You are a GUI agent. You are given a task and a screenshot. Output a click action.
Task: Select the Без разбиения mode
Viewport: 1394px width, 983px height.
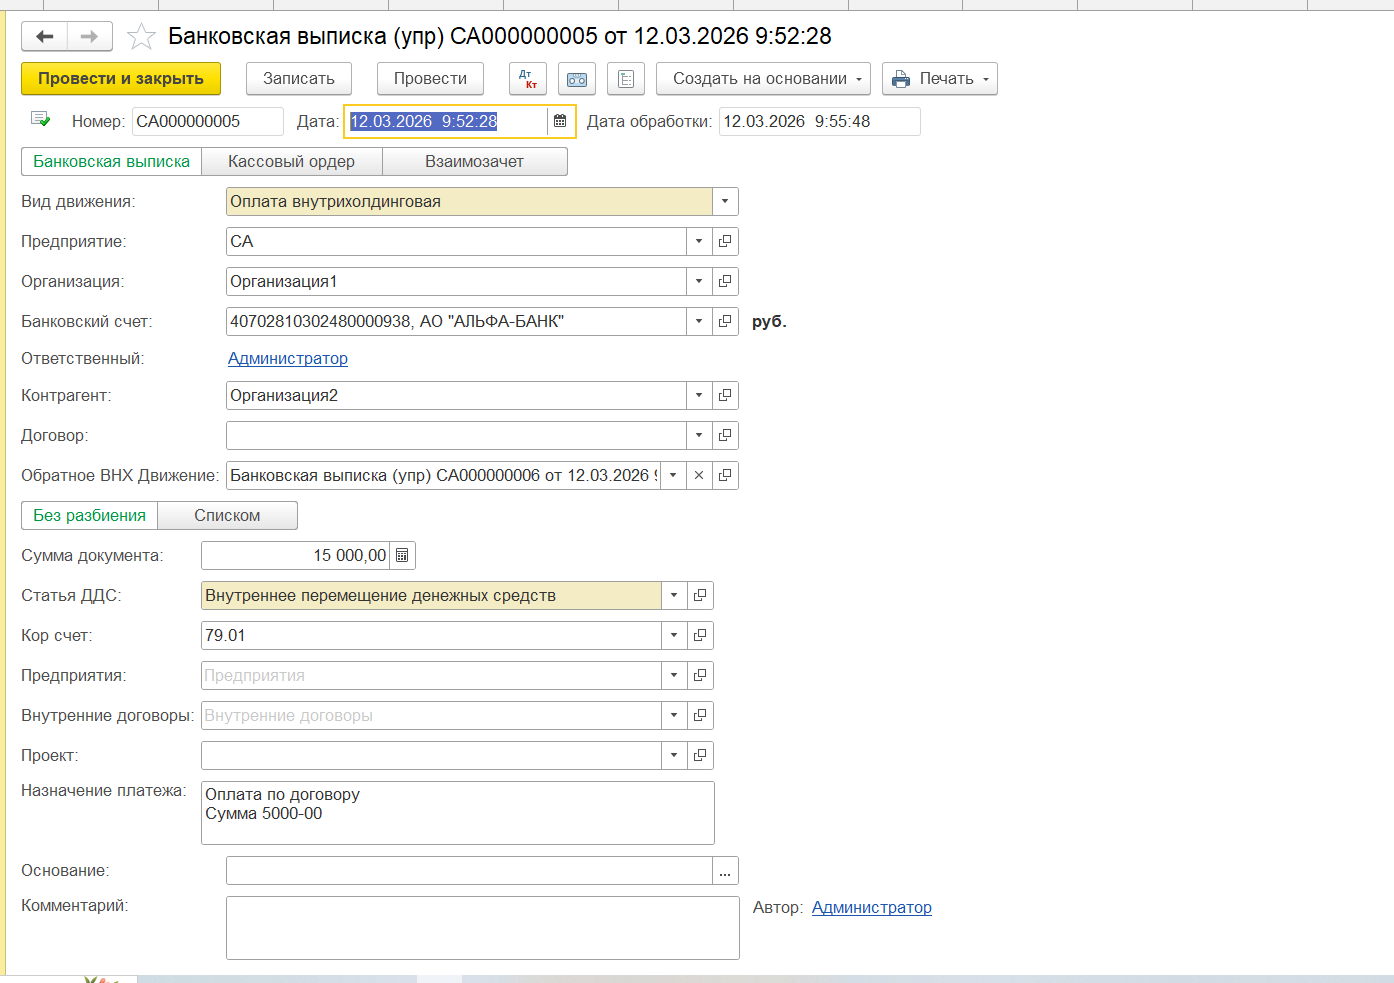click(x=90, y=515)
